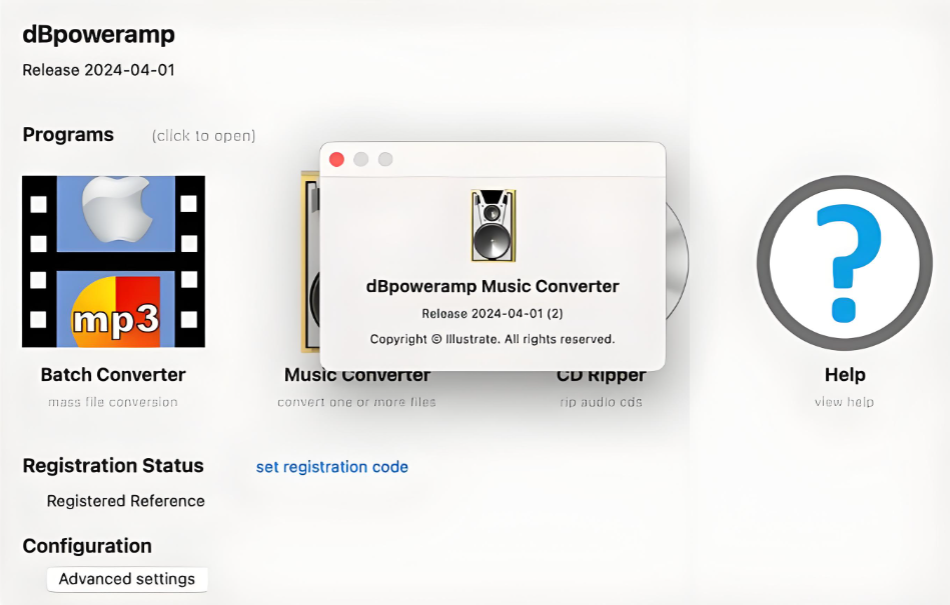Click the Music Converter label
This screenshot has width=950, height=605.
[357, 376]
